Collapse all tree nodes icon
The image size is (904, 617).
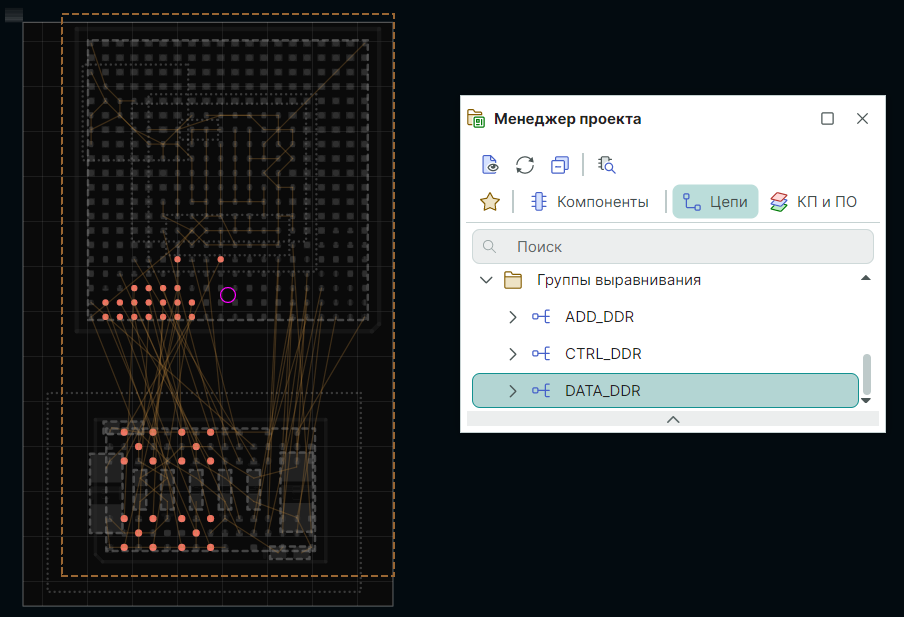[x=560, y=165]
